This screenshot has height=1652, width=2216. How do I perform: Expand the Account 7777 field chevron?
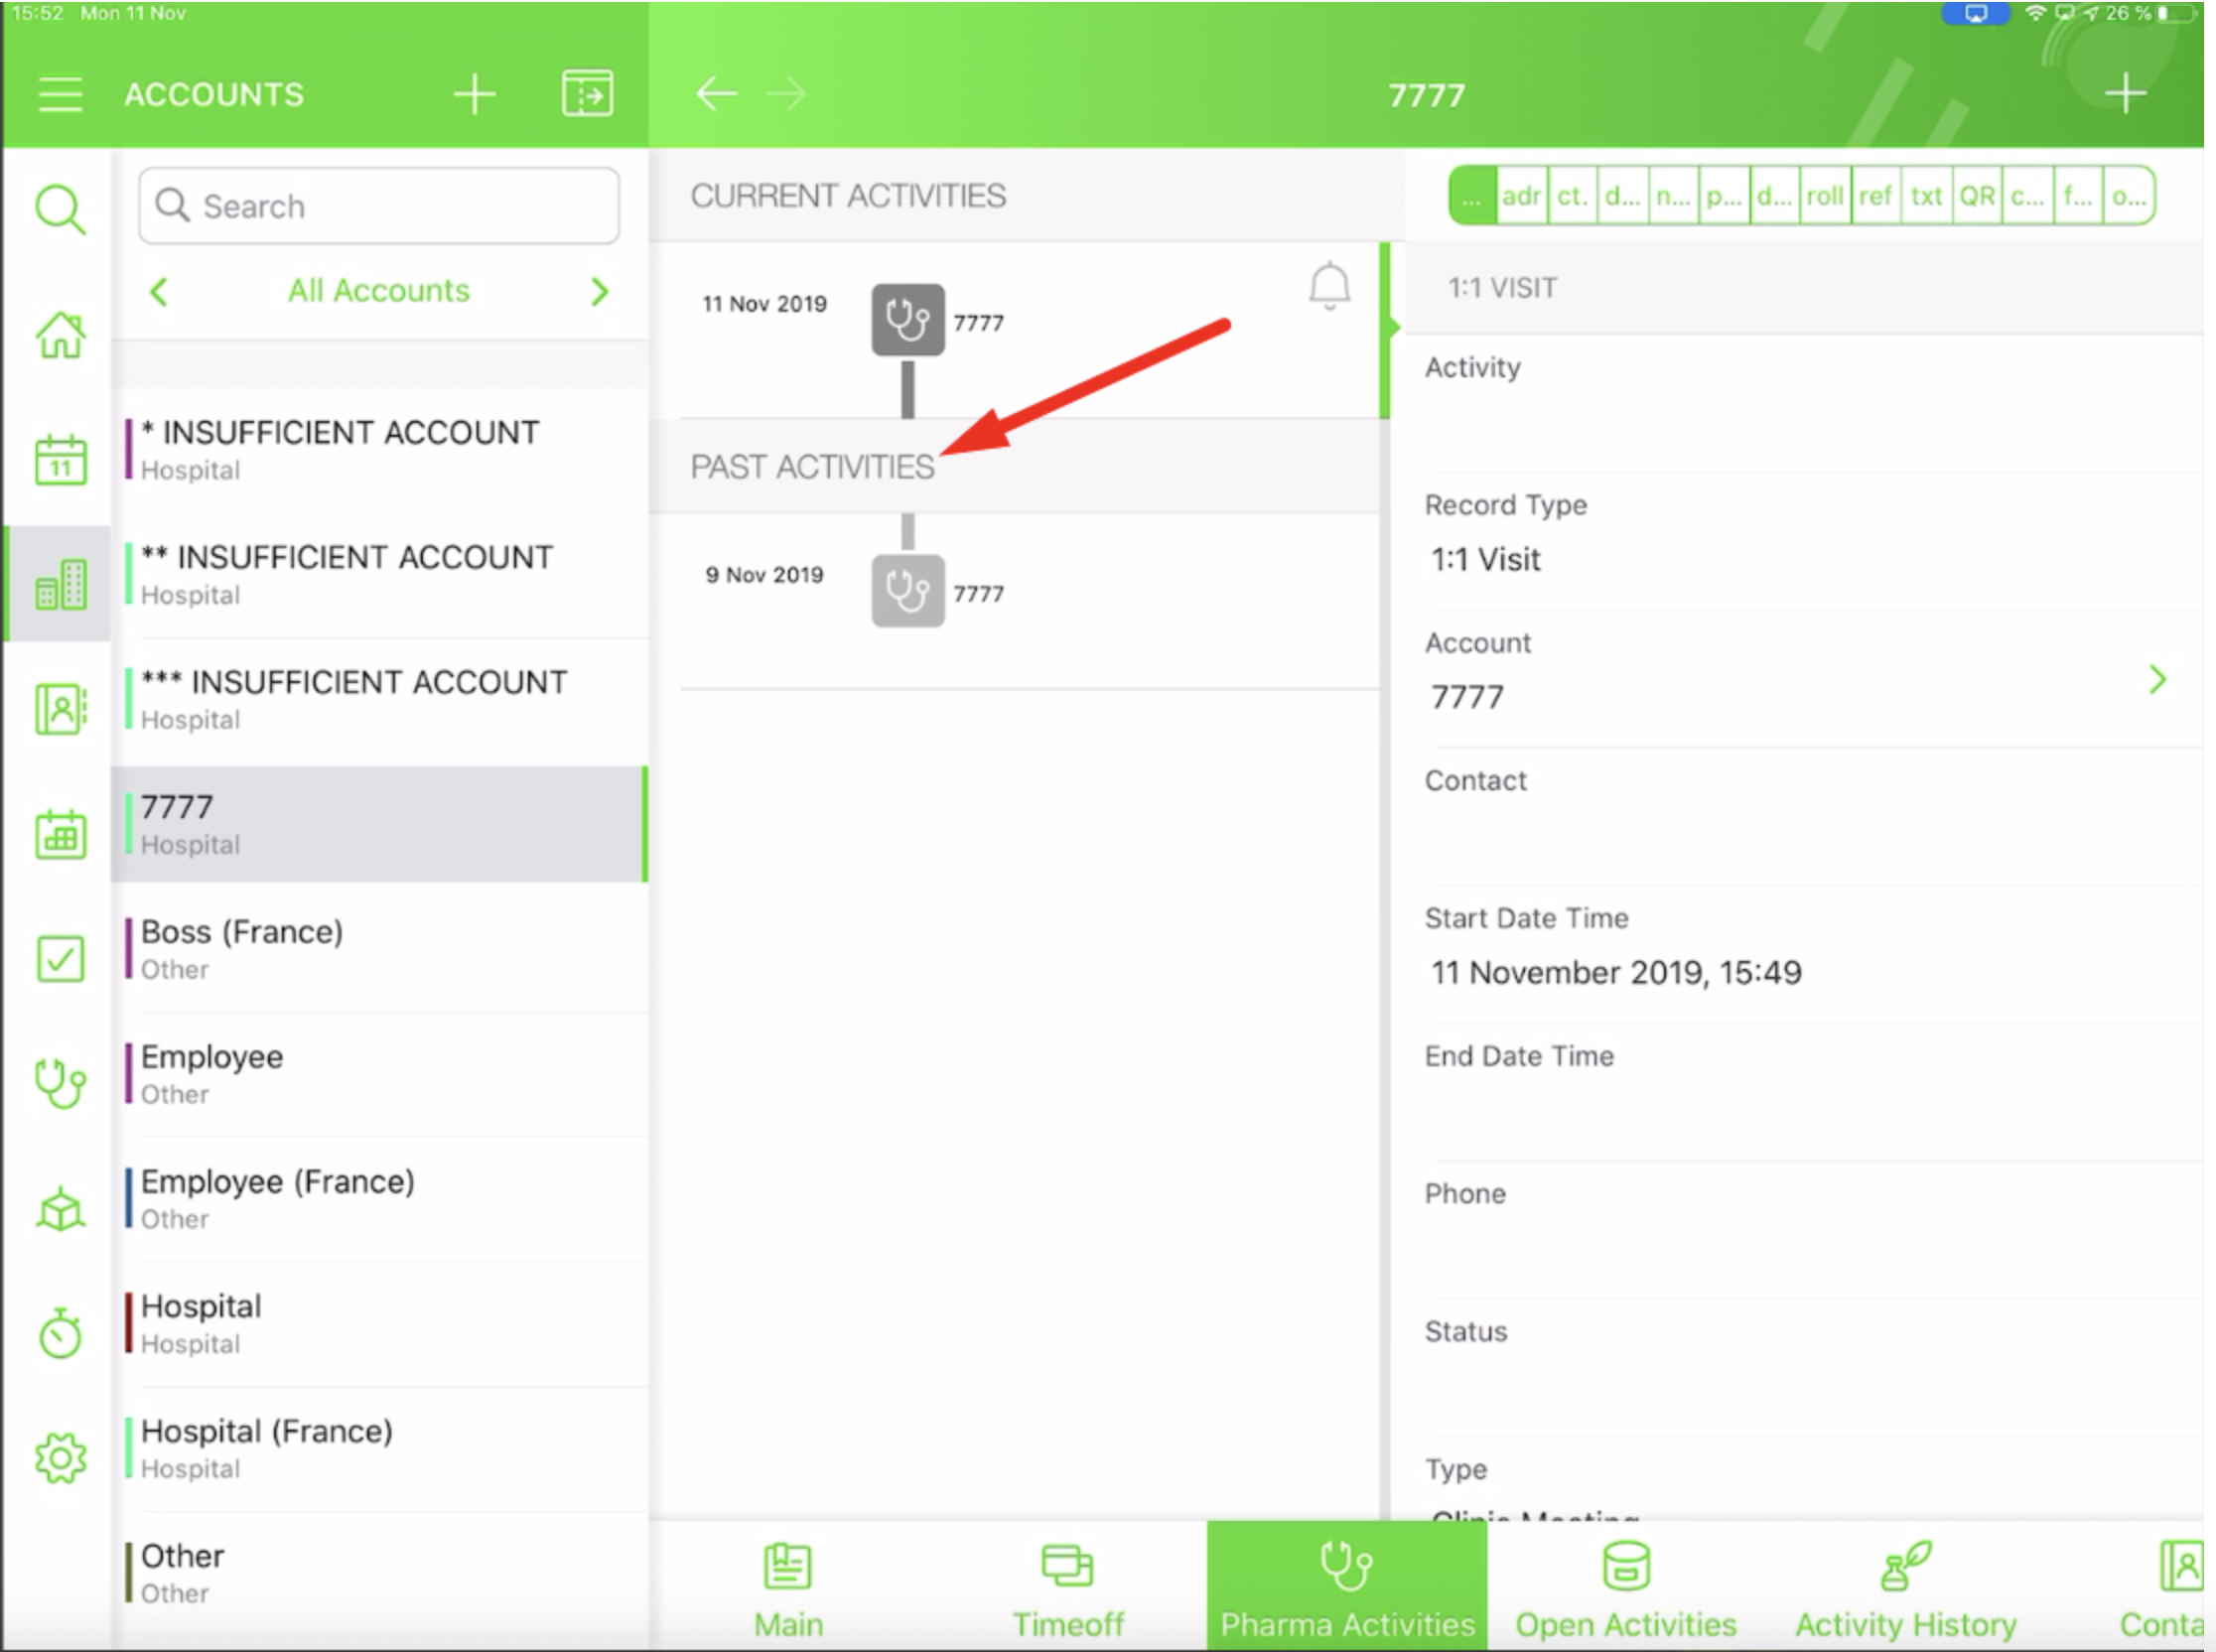[2157, 680]
